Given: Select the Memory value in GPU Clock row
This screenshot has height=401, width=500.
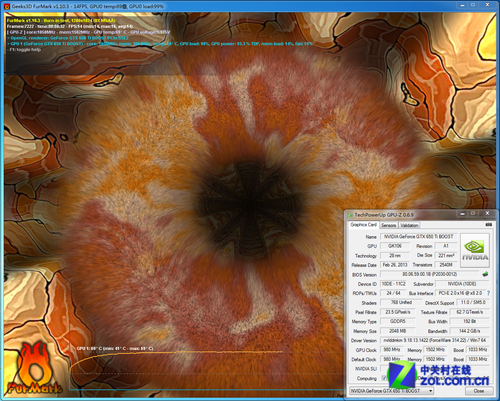Looking at the screenshot, I should coord(435,350).
